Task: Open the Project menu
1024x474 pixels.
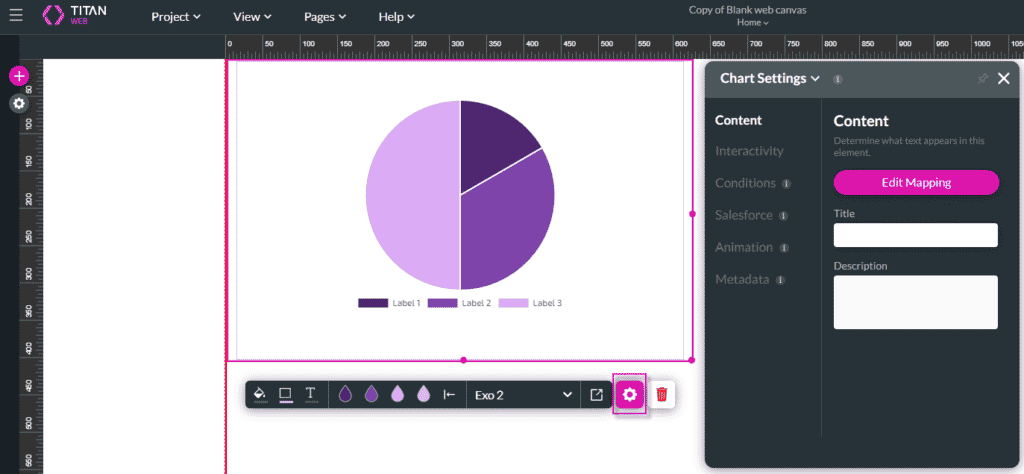Action: tap(176, 17)
